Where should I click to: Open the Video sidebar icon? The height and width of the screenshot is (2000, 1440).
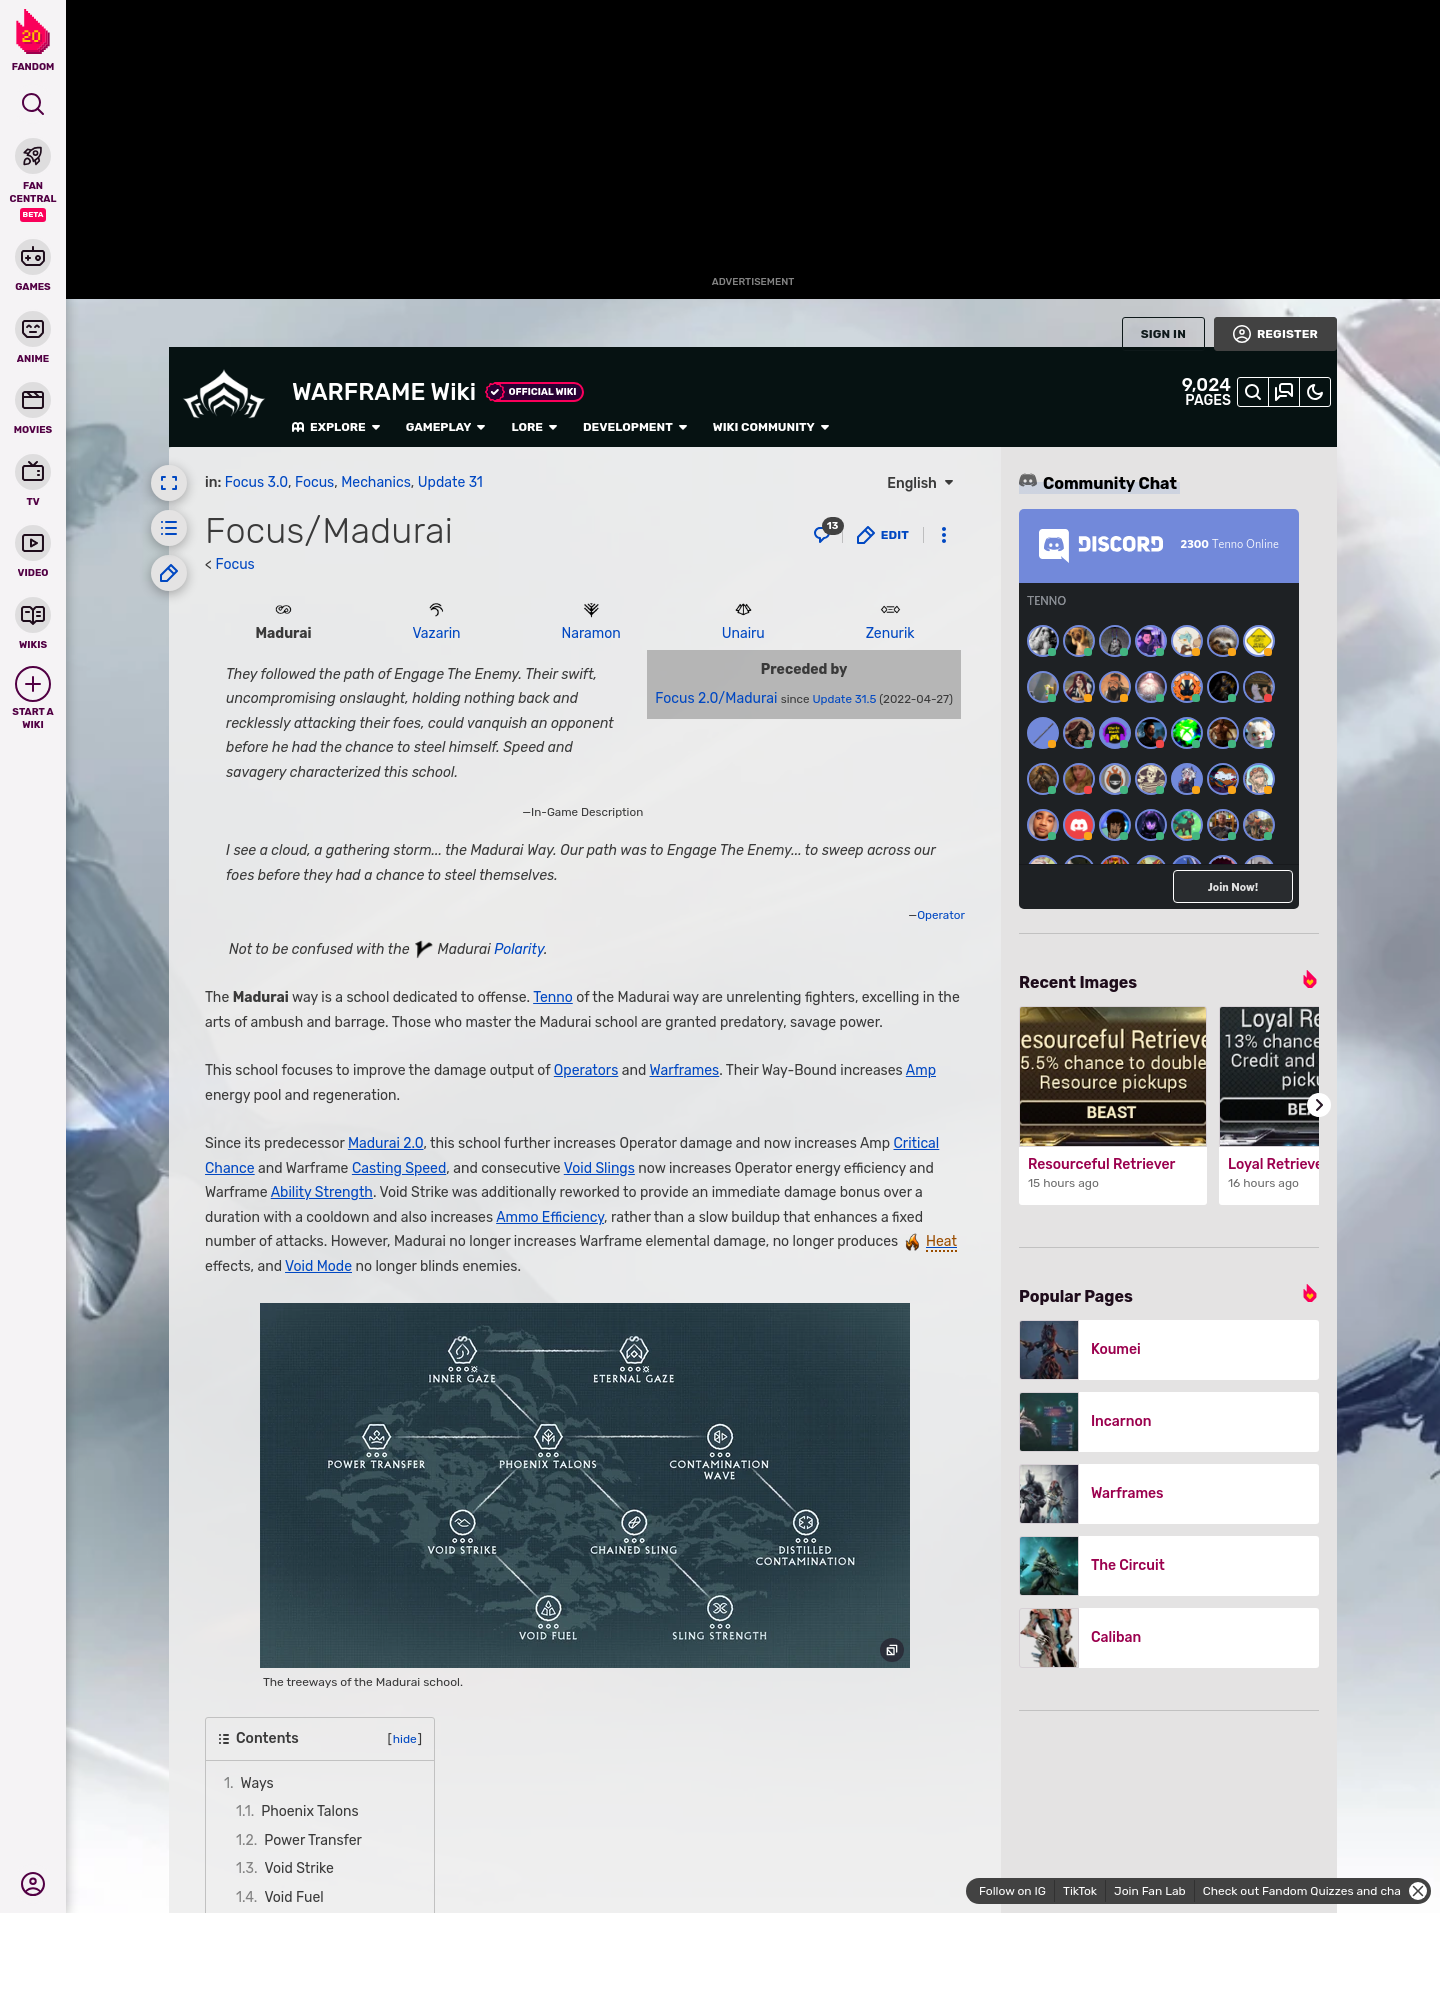pyautogui.click(x=33, y=543)
